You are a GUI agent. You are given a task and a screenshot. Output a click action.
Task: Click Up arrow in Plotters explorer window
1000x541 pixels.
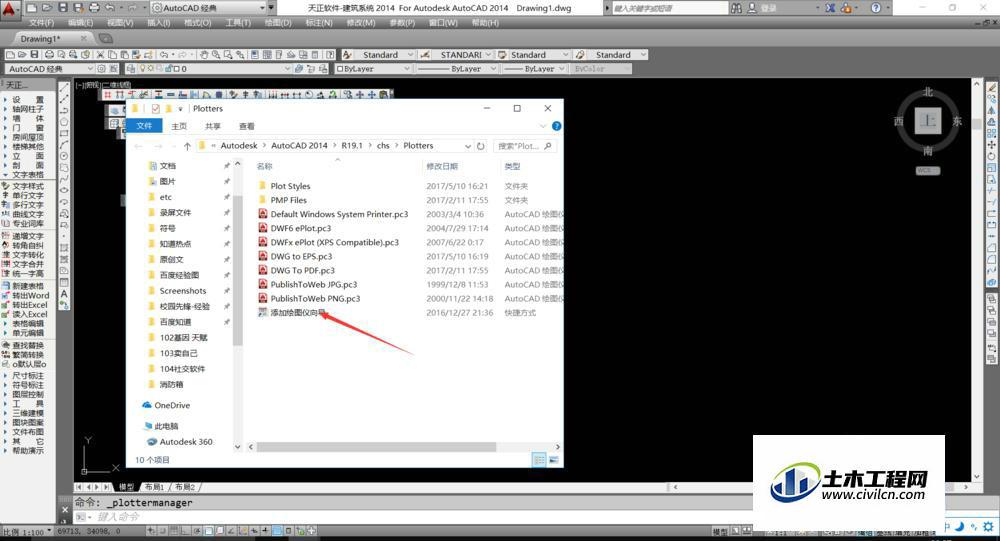187,146
